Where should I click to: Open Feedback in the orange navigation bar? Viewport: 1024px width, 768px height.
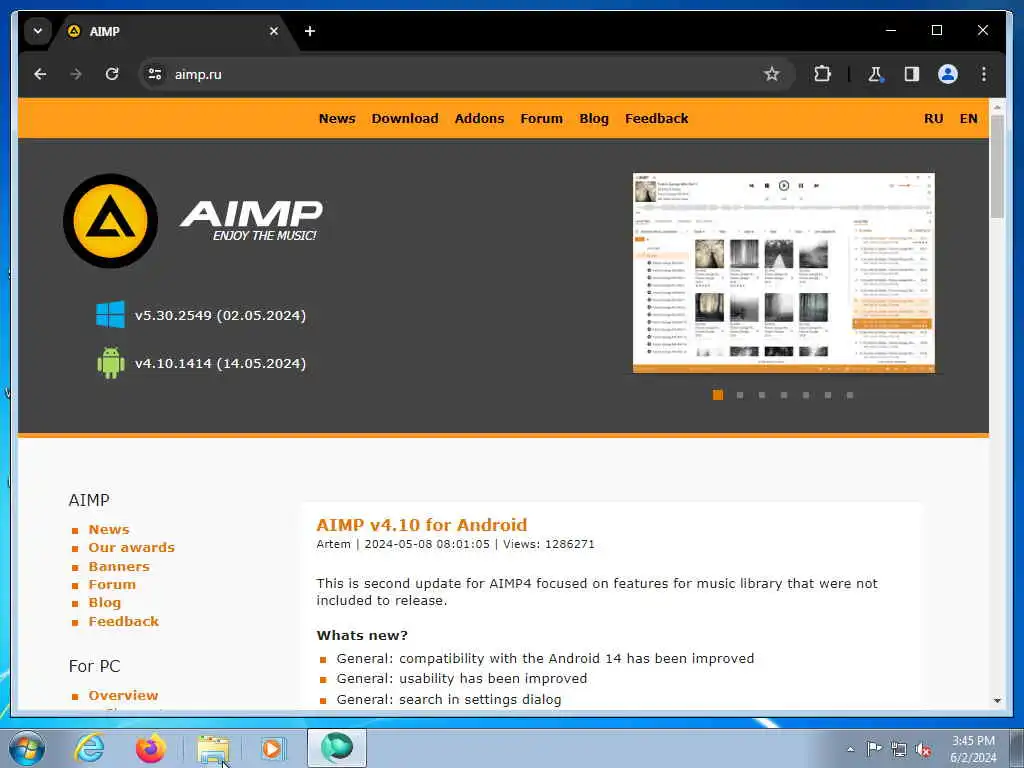[656, 119]
